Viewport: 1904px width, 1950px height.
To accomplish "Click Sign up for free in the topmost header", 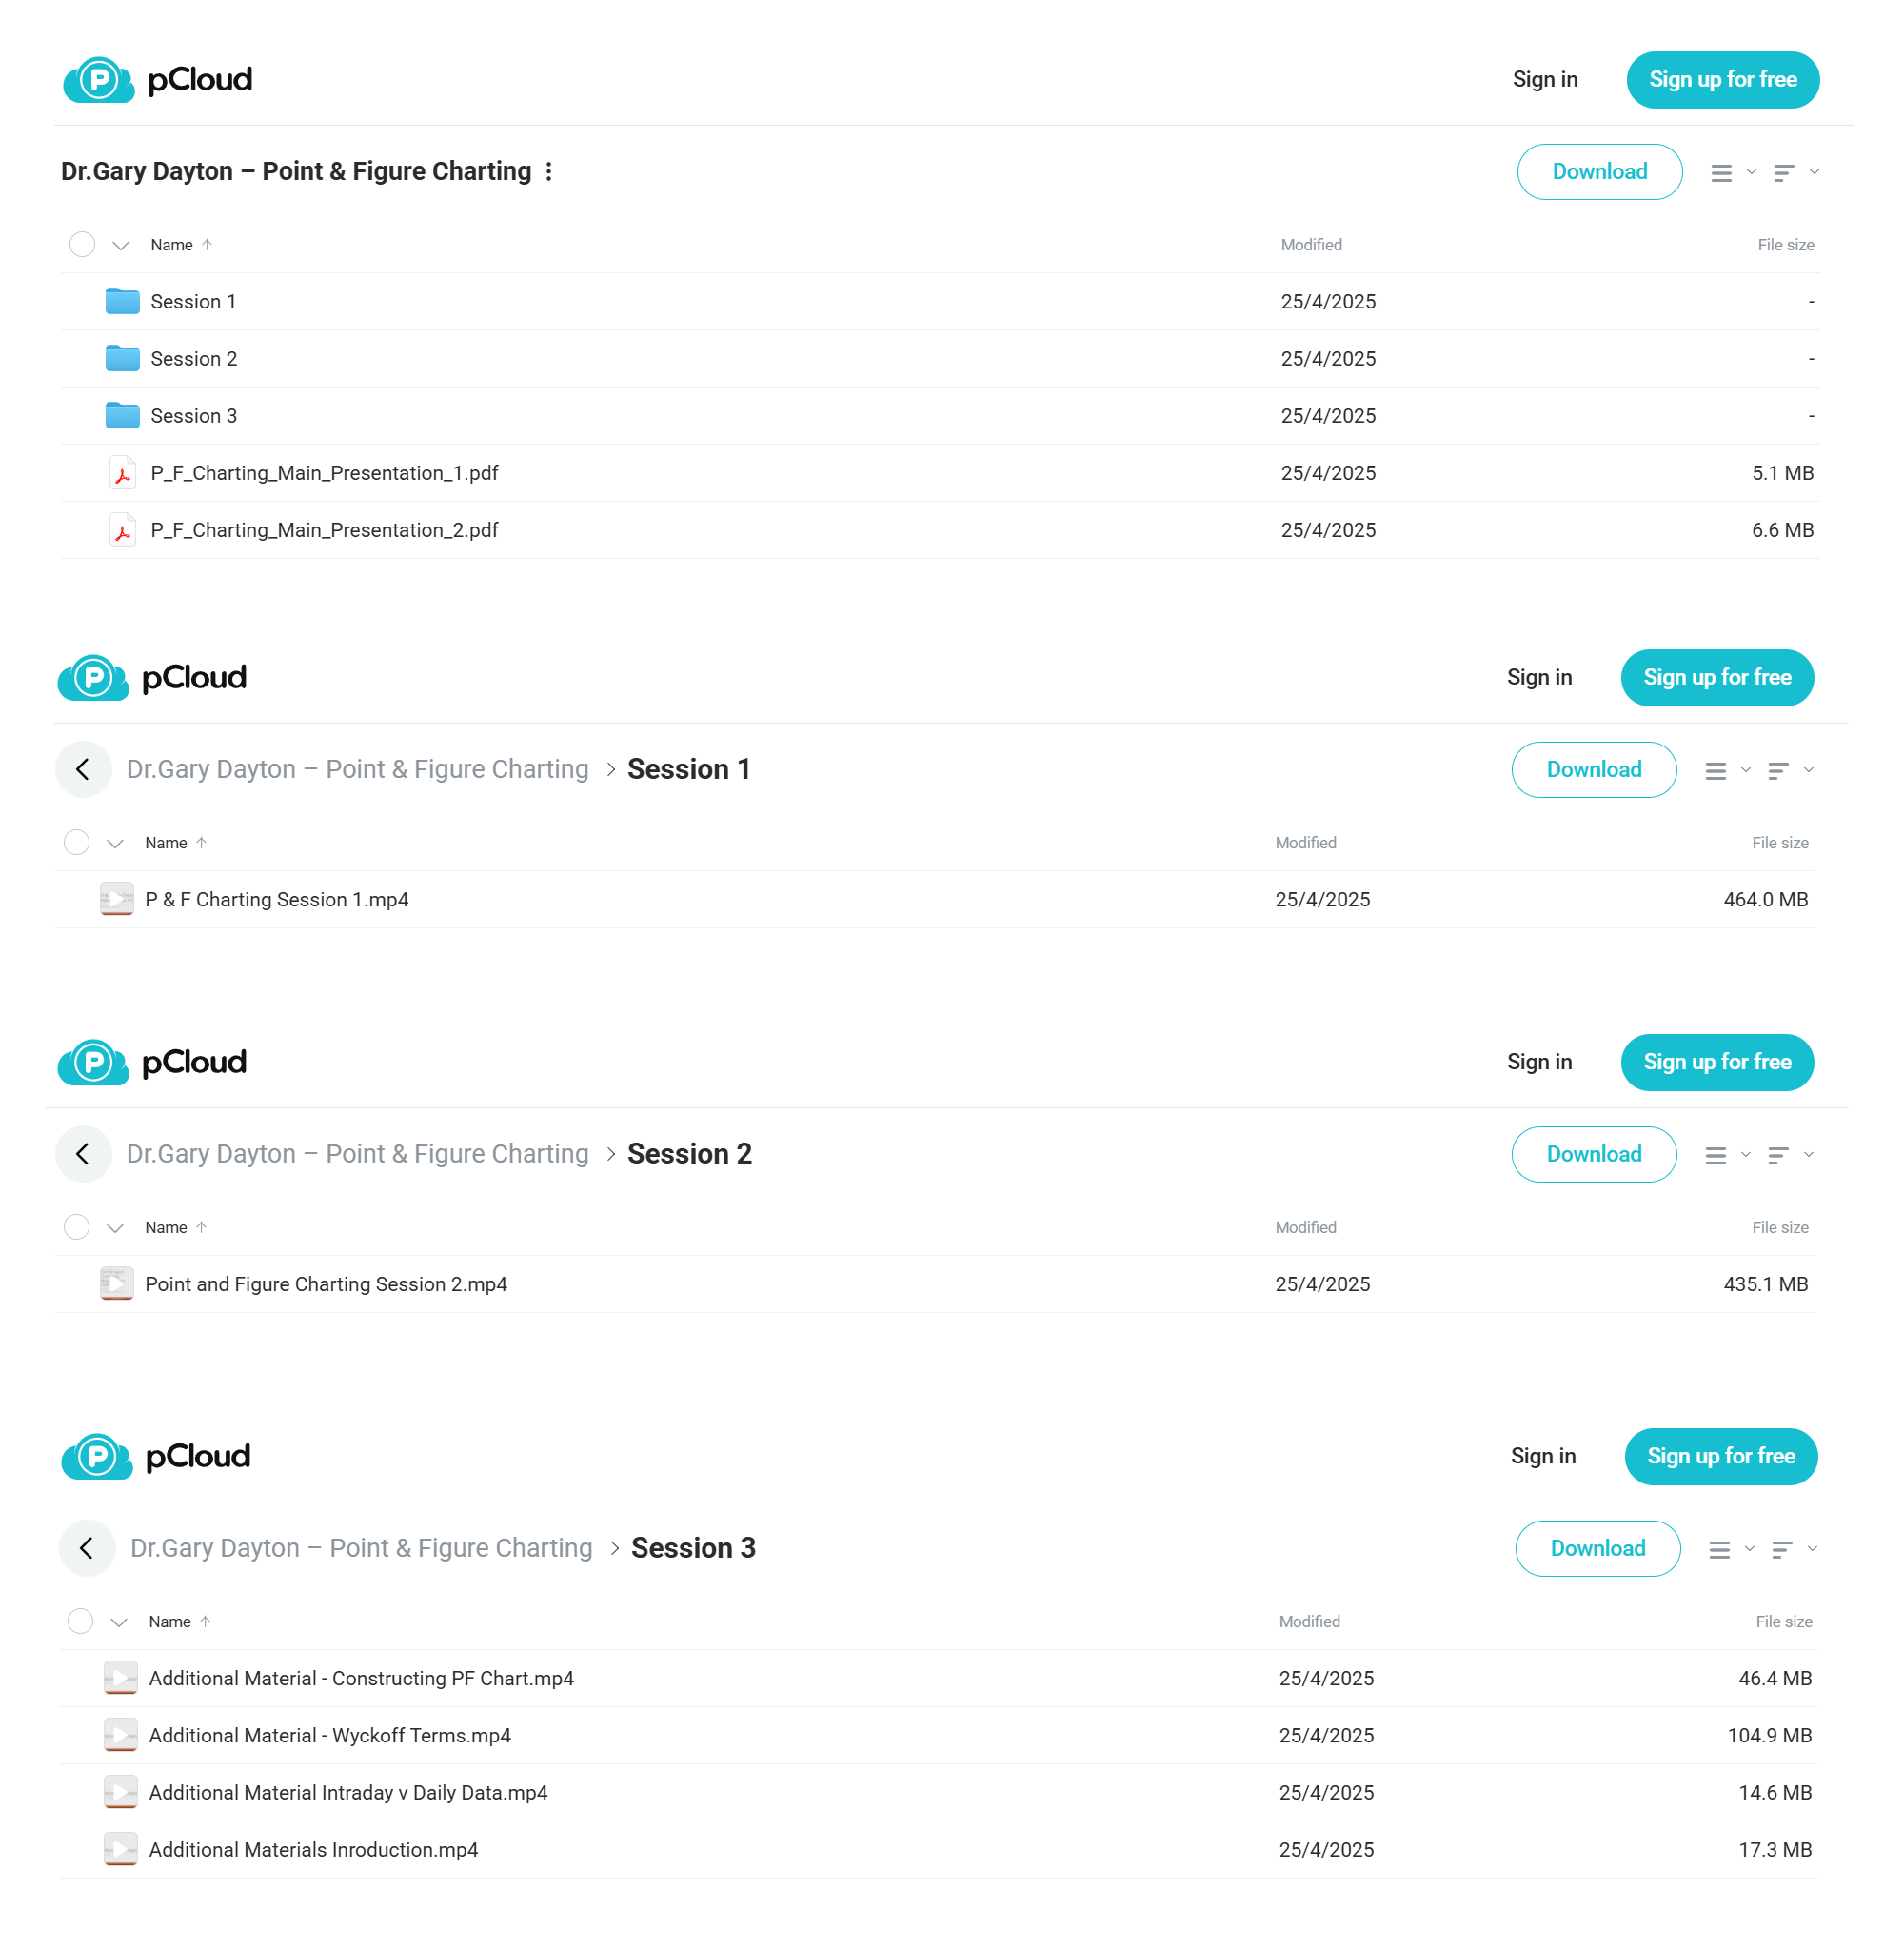I will (1723, 80).
